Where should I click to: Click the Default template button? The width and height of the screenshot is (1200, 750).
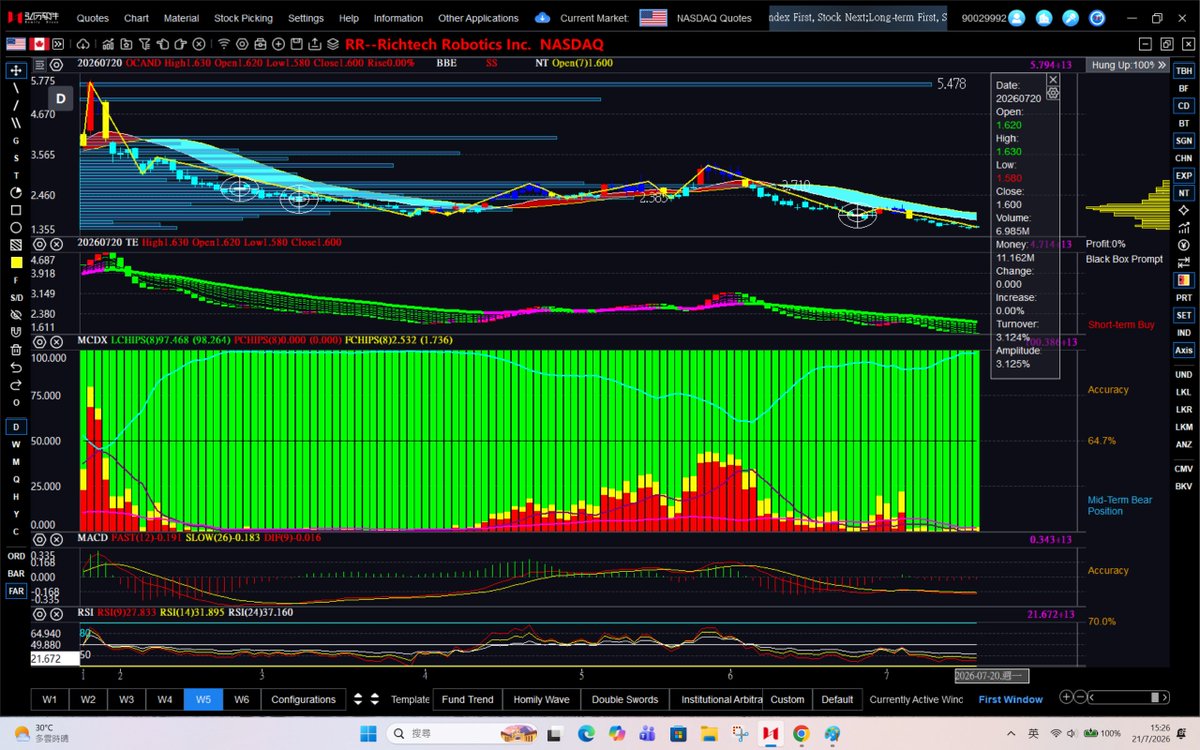pyautogui.click(x=837, y=699)
